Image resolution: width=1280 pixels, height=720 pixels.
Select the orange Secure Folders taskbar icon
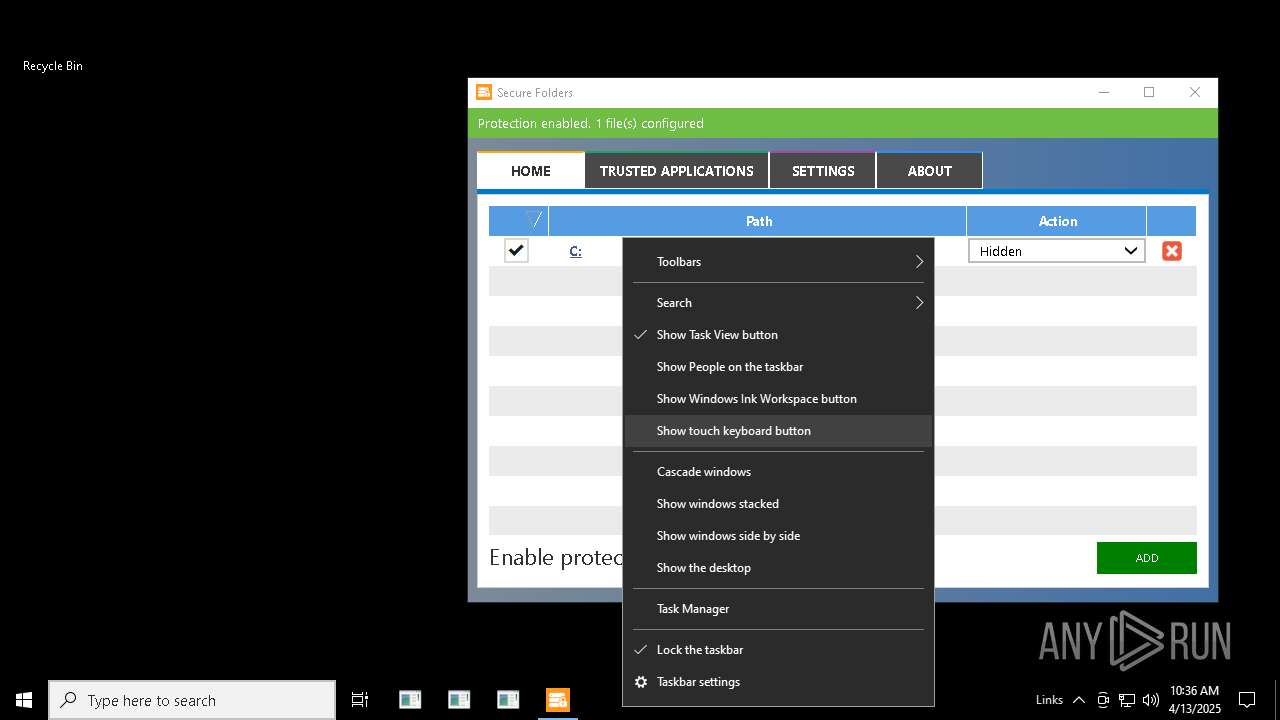click(x=558, y=700)
